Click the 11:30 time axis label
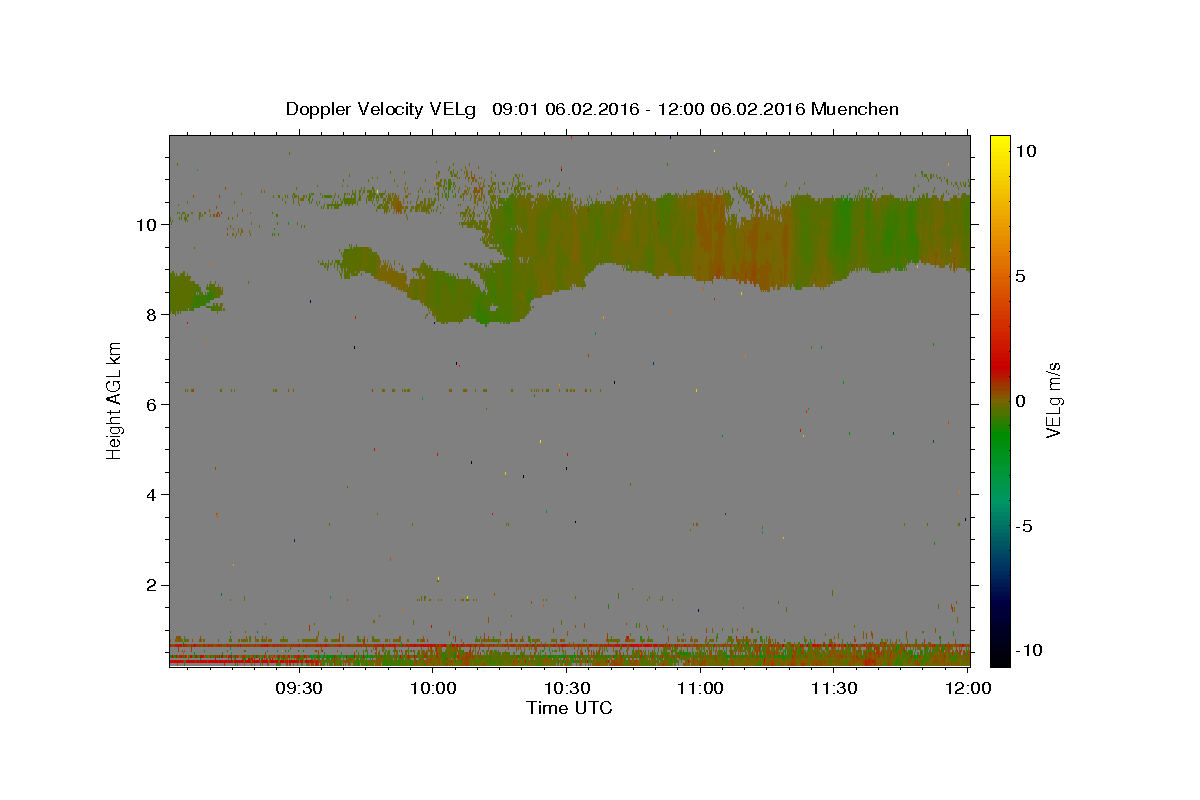Image resolution: width=1200 pixels, height=800 pixels. pyautogui.click(x=834, y=688)
